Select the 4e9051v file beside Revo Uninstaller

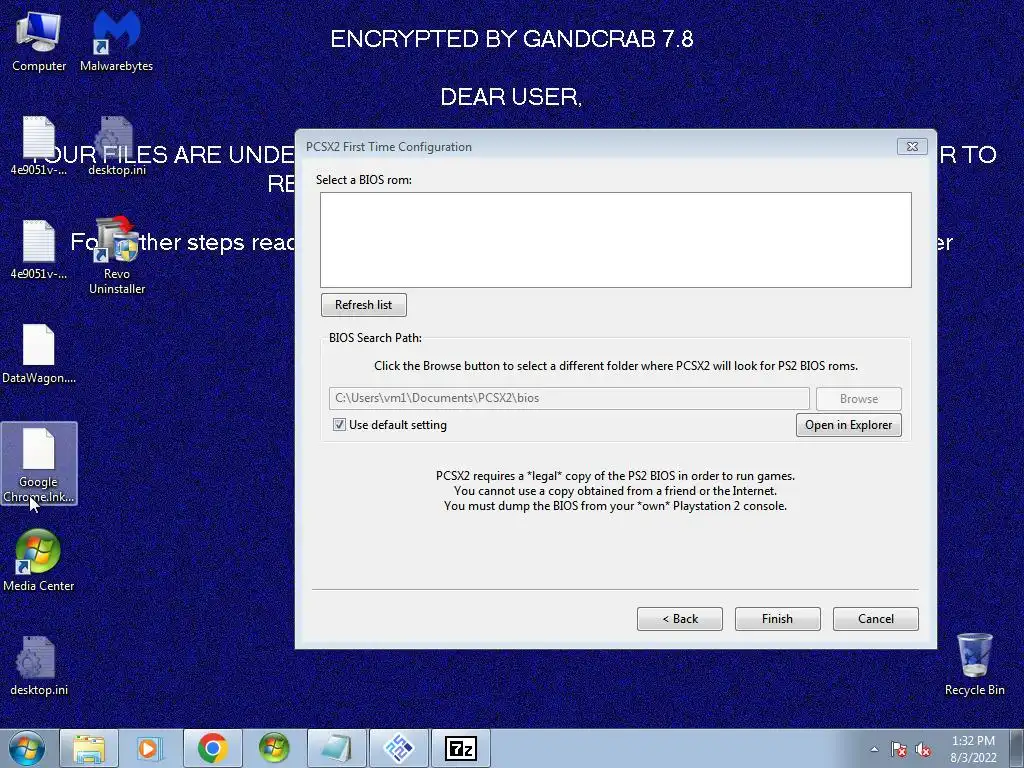coord(39,250)
